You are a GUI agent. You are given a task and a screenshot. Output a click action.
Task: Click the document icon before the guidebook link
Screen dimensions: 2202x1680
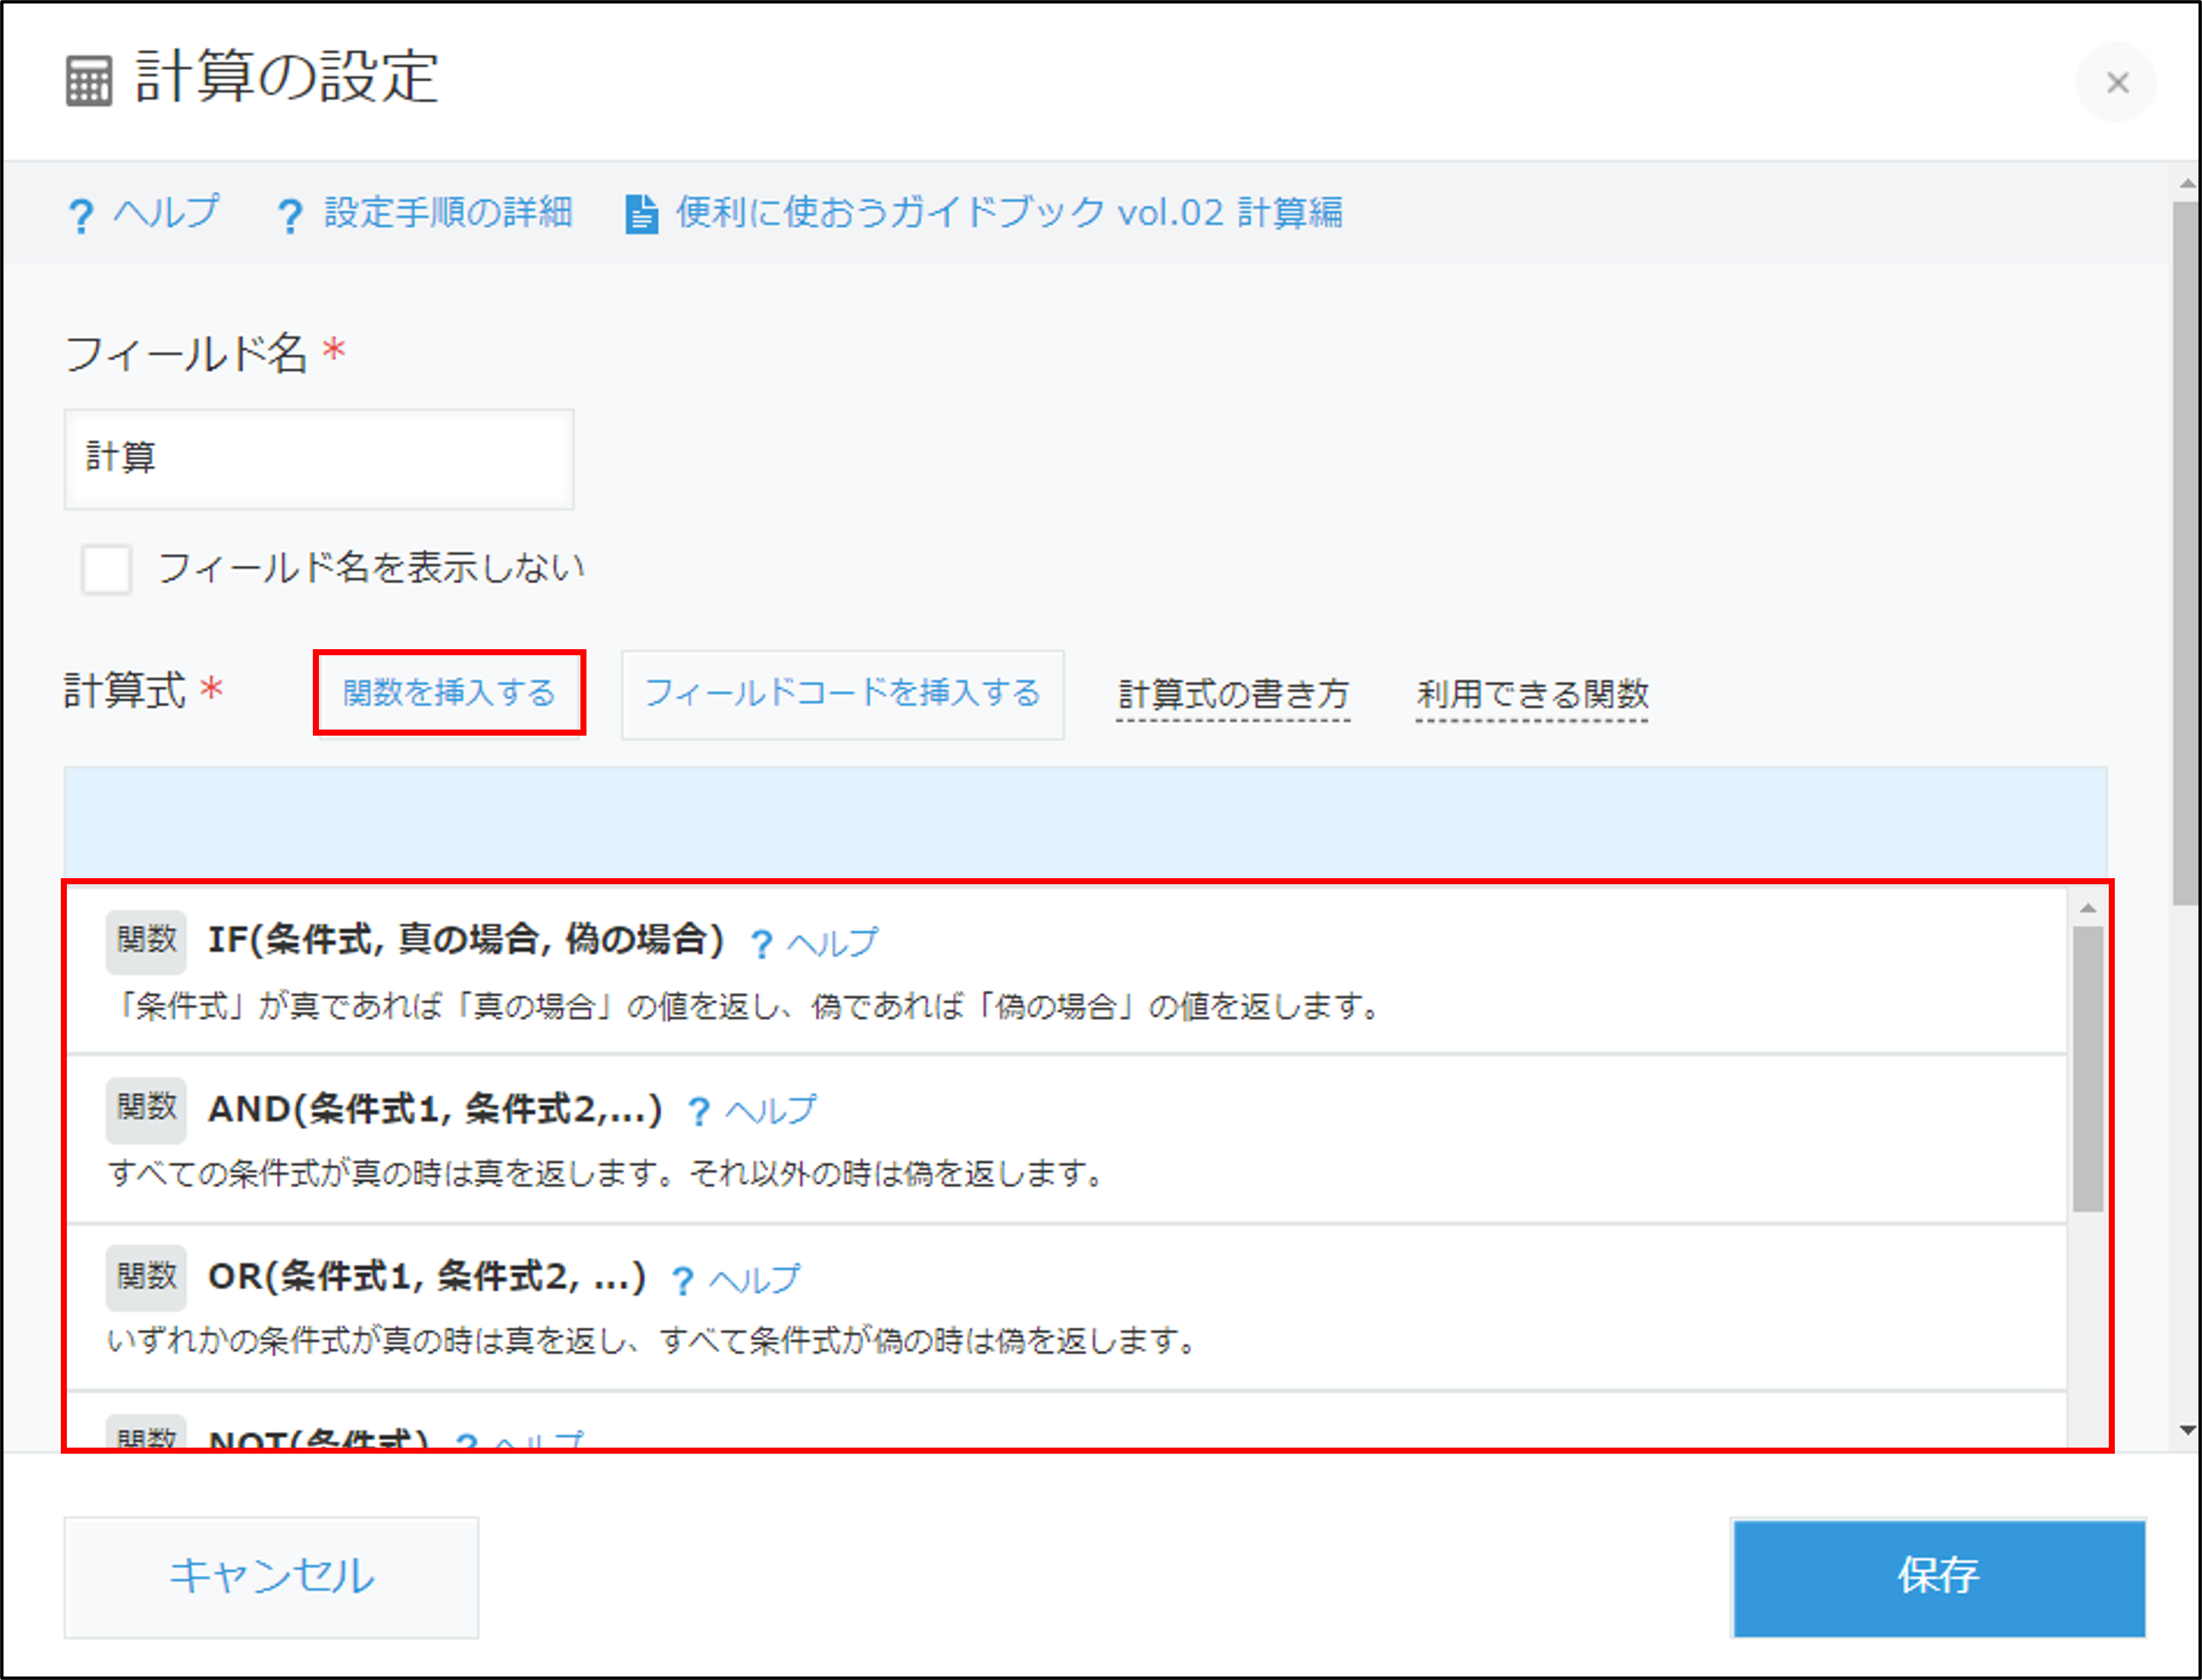tap(641, 213)
